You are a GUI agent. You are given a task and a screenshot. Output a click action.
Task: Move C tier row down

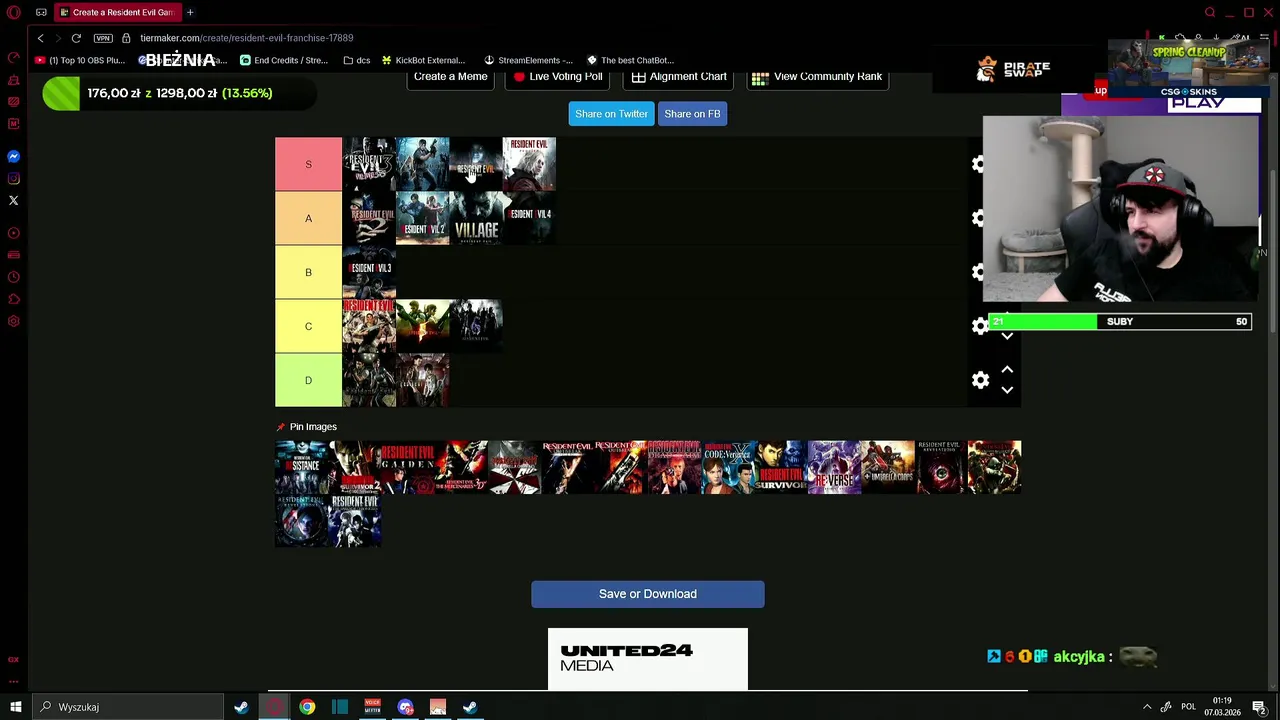(1007, 337)
